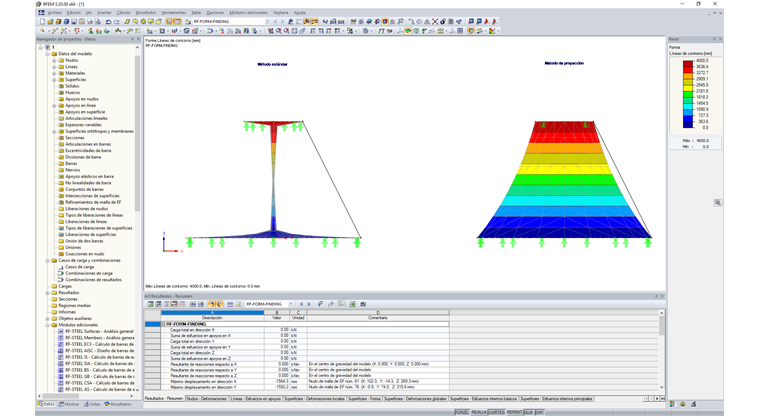The height and width of the screenshot is (416, 760).
Task: Click the Combinaciones de carga item icon
Action: point(61,273)
